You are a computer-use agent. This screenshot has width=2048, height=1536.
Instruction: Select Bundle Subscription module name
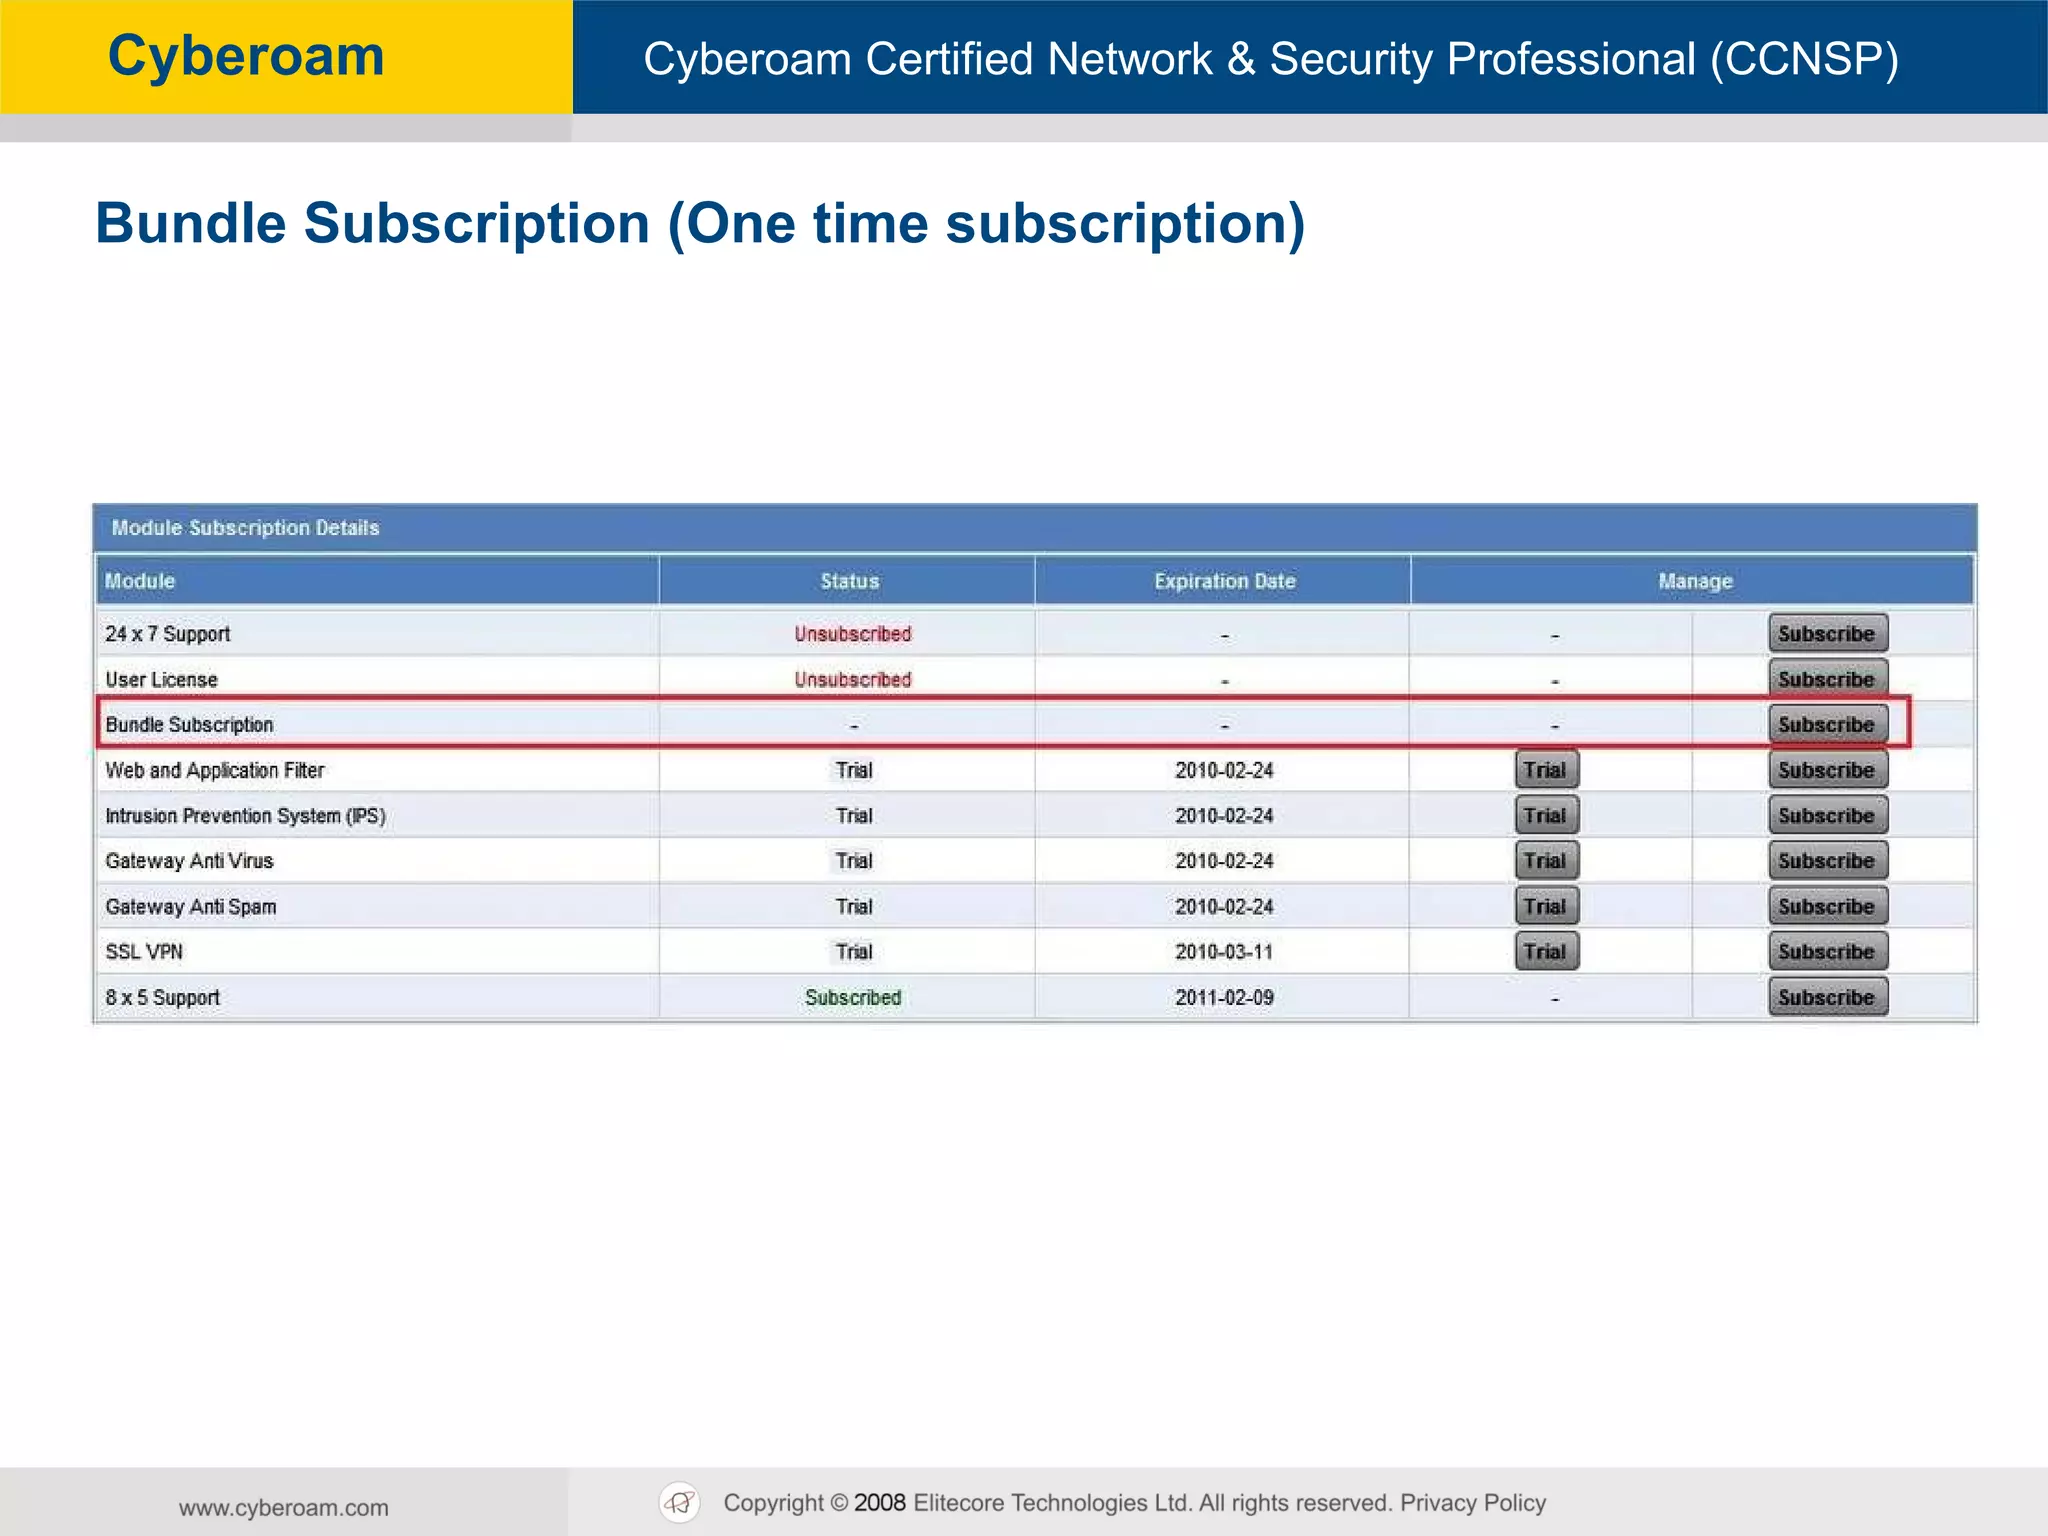click(189, 725)
